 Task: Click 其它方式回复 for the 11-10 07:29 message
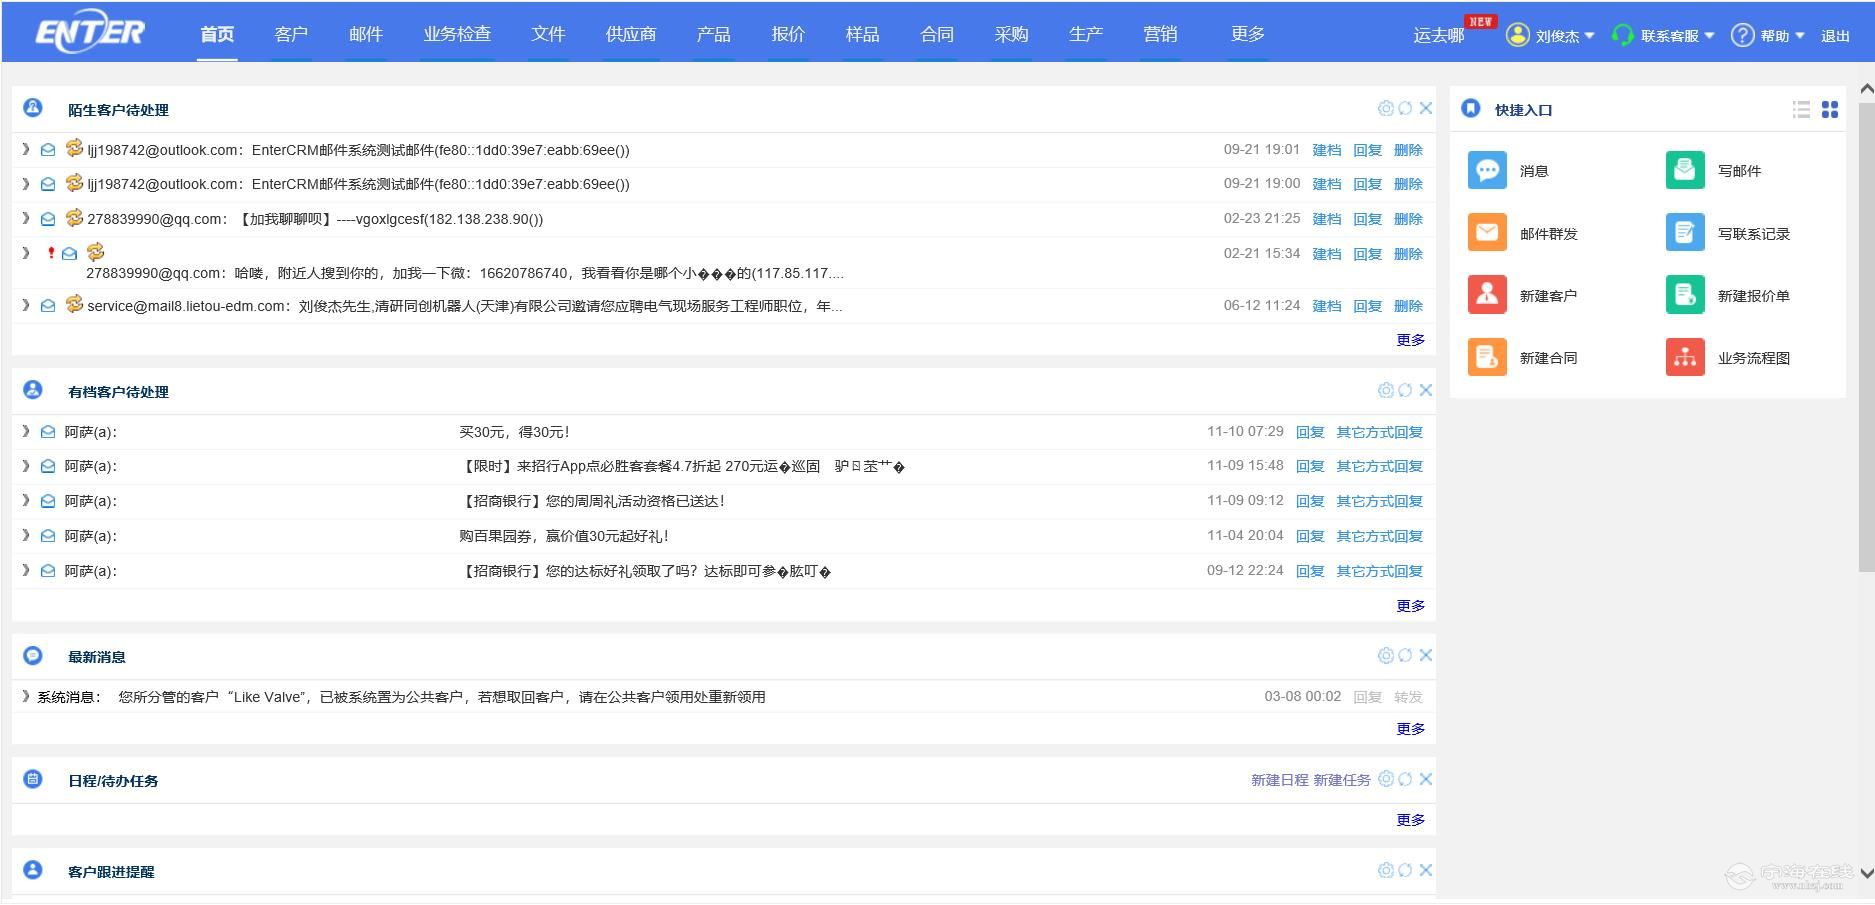pos(1379,432)
